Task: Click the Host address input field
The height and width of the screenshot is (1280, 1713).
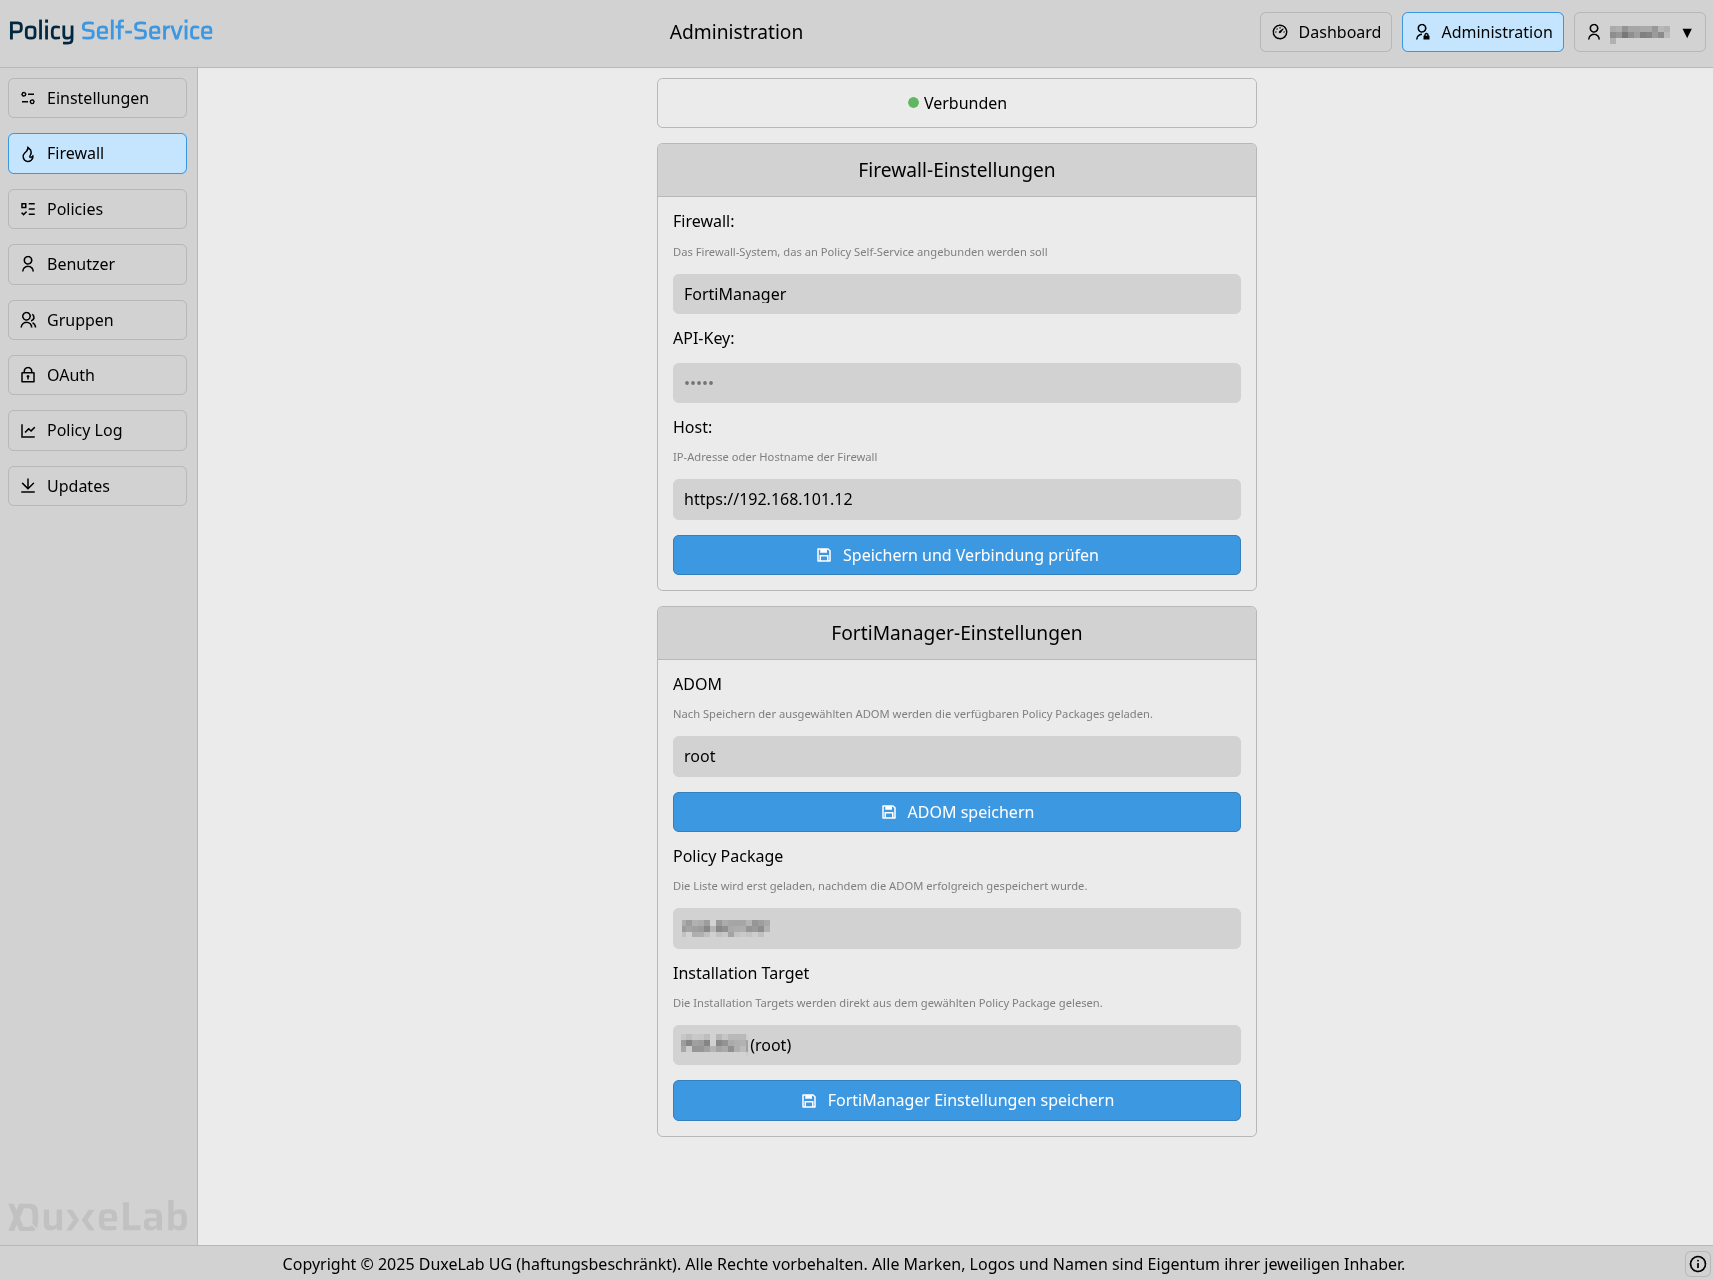Action: coord(956,499)
